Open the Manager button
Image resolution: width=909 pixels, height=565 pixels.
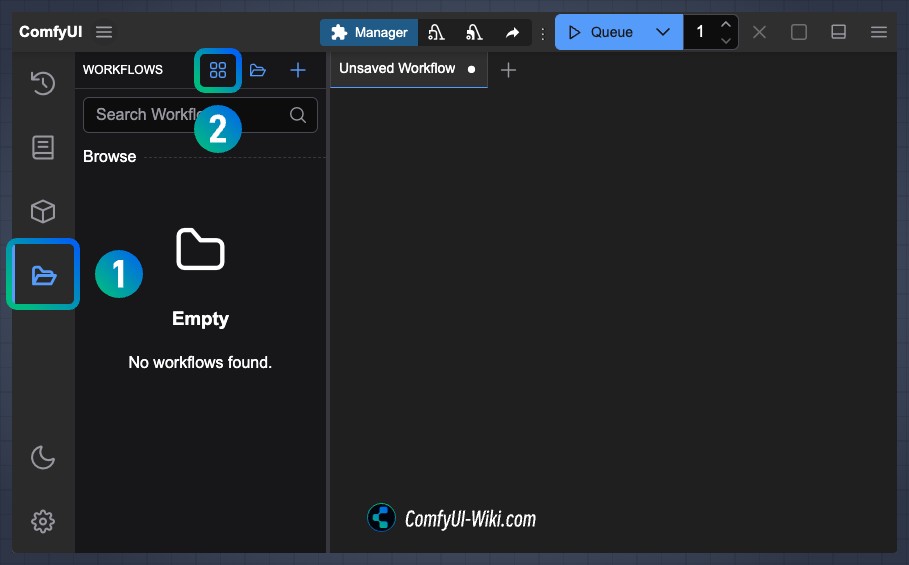pos(369,32)
